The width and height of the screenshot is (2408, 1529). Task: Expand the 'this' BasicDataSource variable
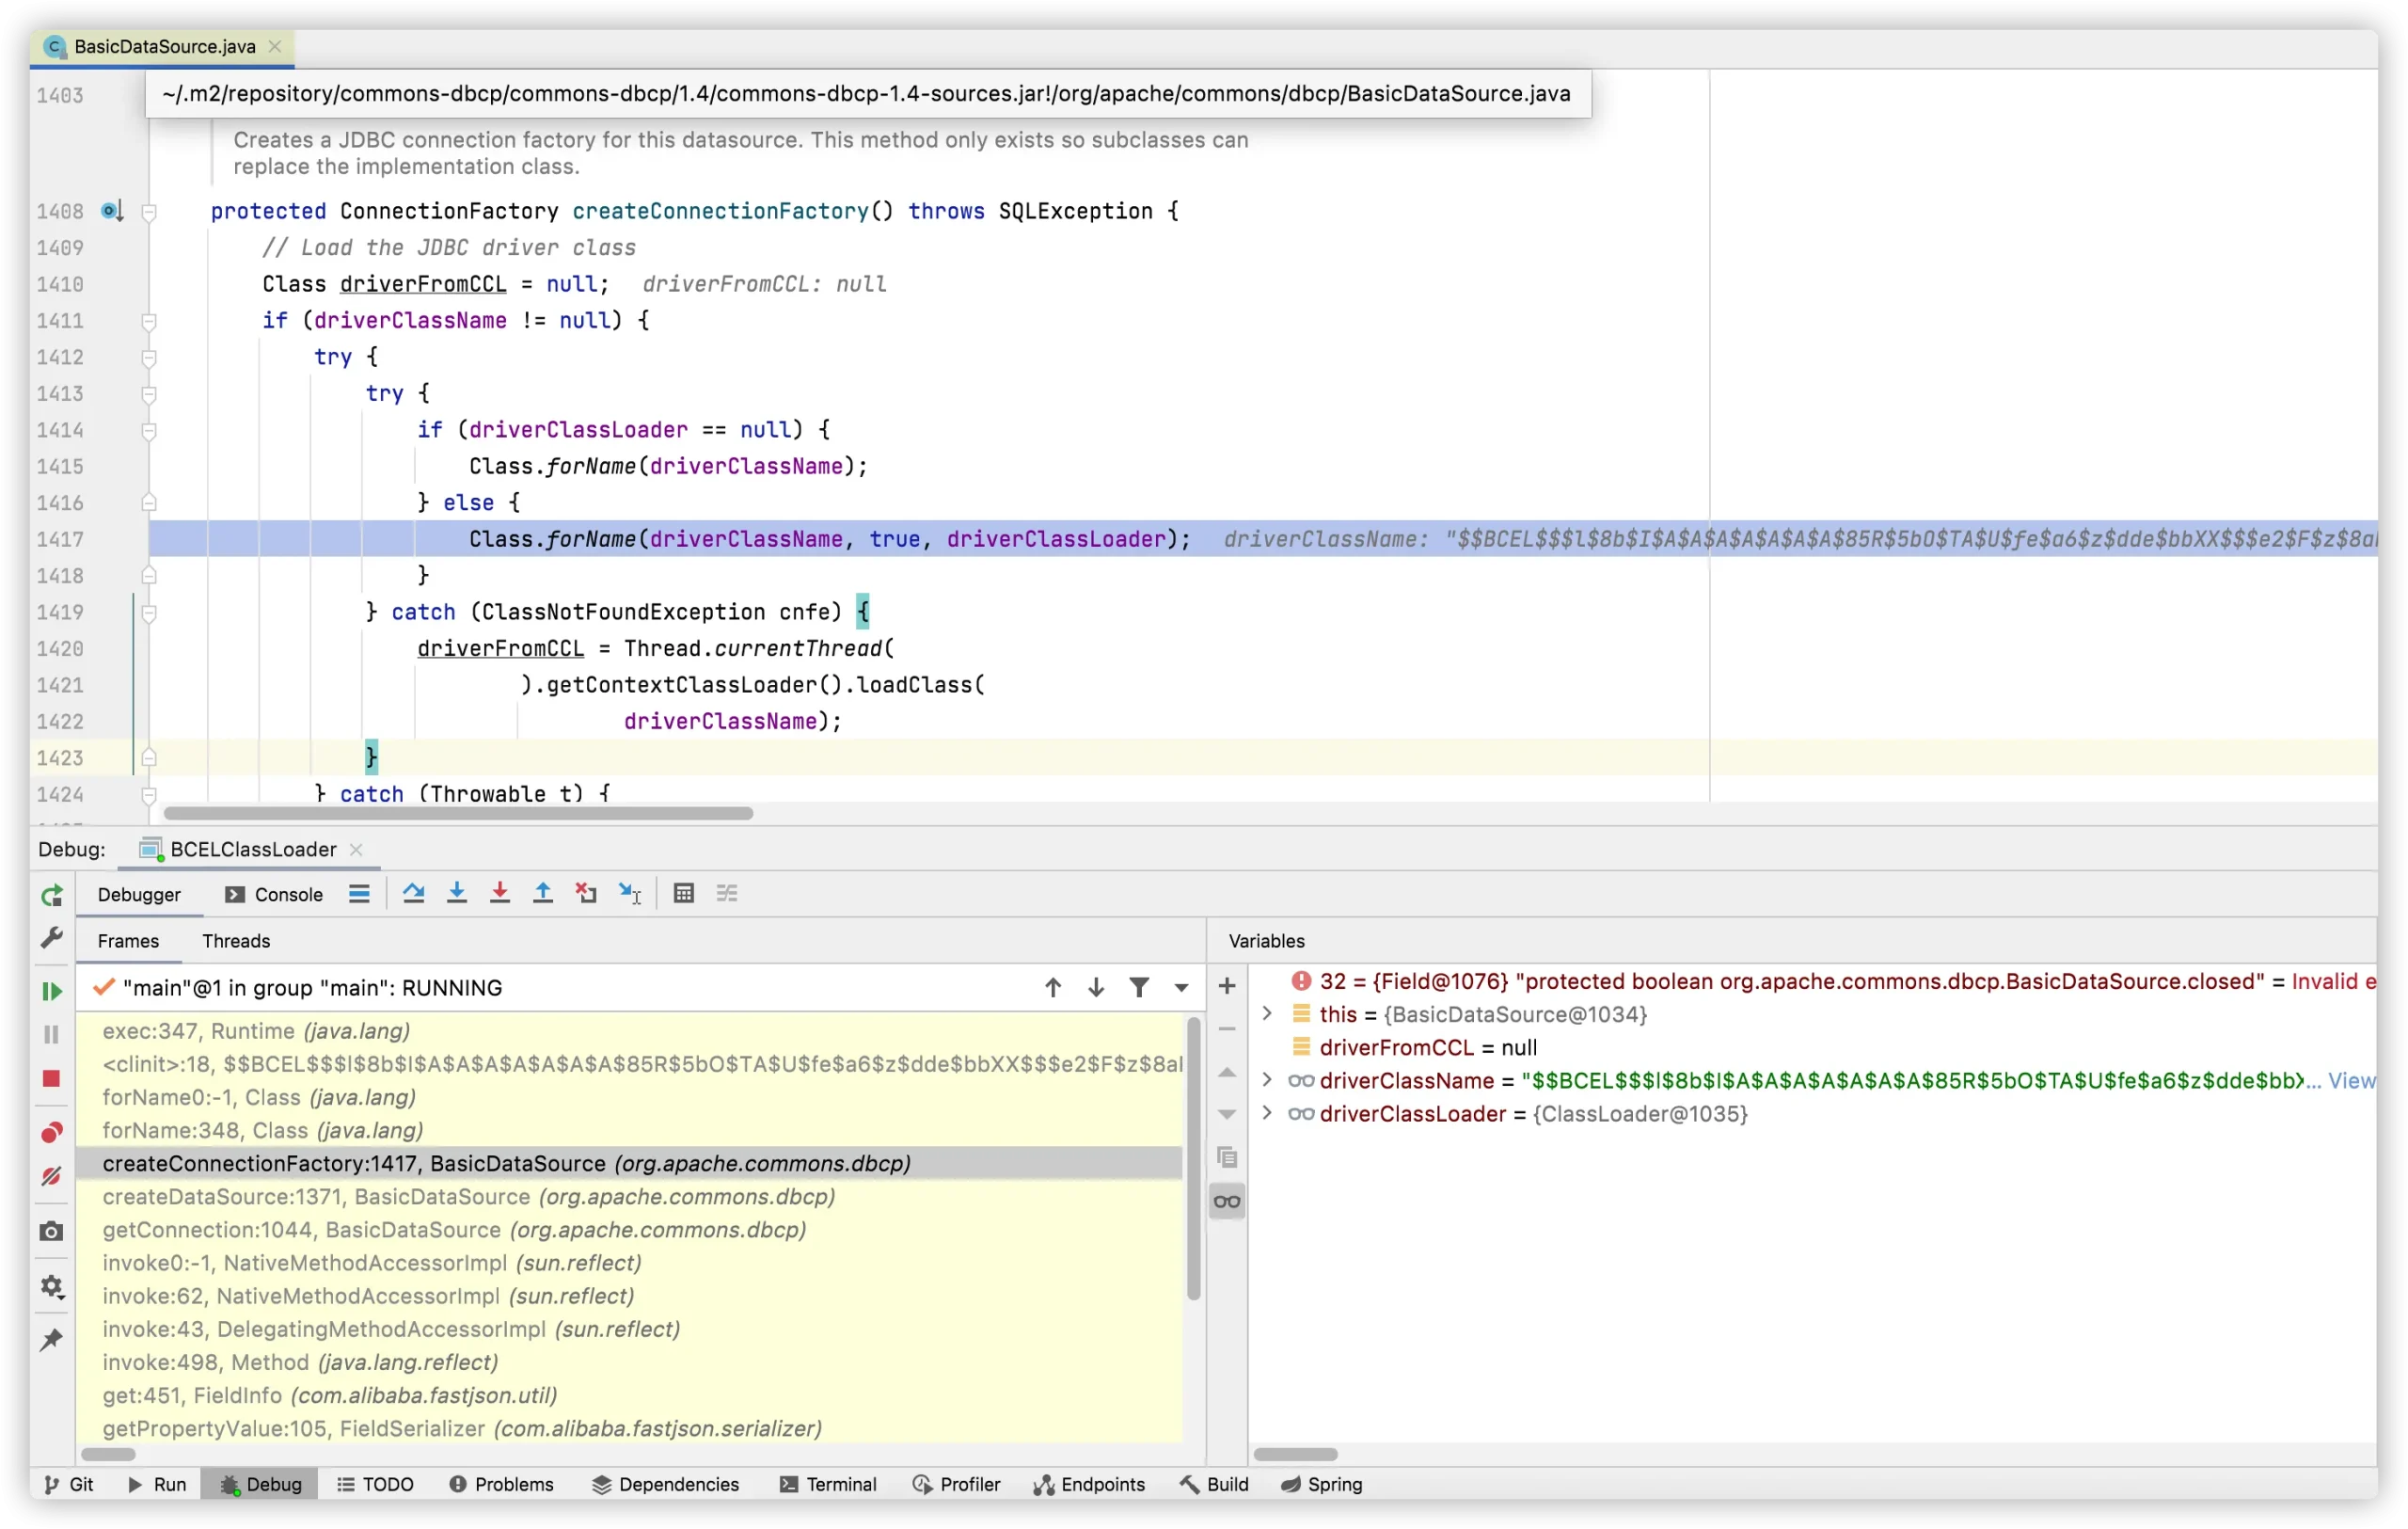1267,1014
